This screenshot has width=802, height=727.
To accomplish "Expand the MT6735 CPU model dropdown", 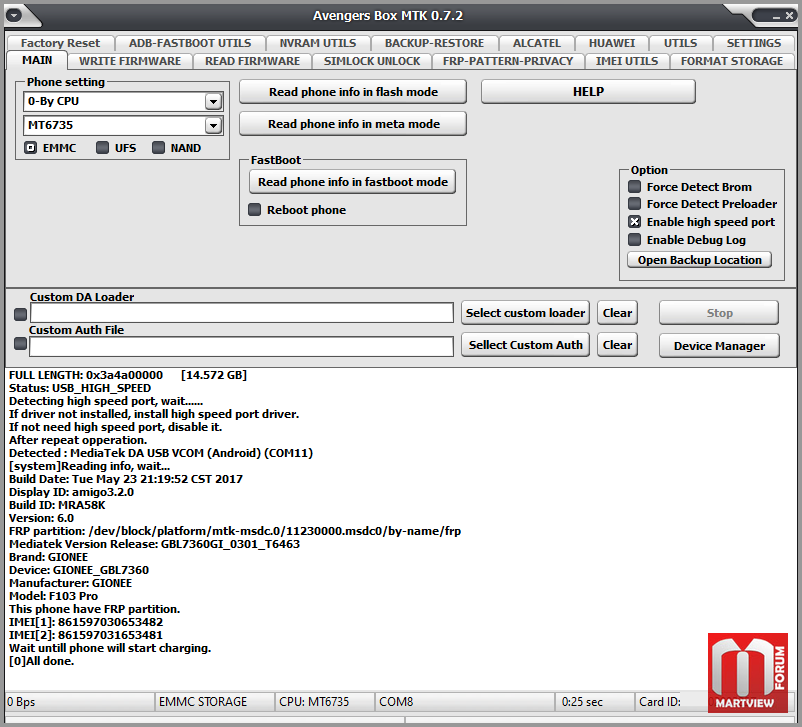I will pyautogui.click(x=213, y=125).
